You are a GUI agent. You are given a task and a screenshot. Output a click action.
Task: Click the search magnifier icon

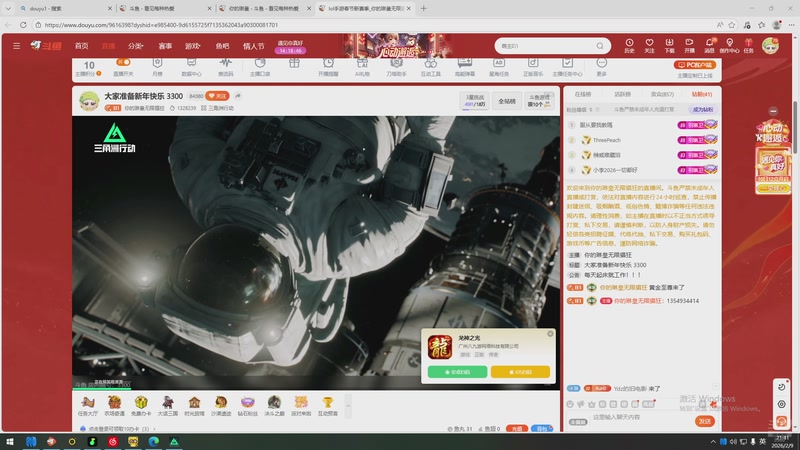click(x=600, y=46)
